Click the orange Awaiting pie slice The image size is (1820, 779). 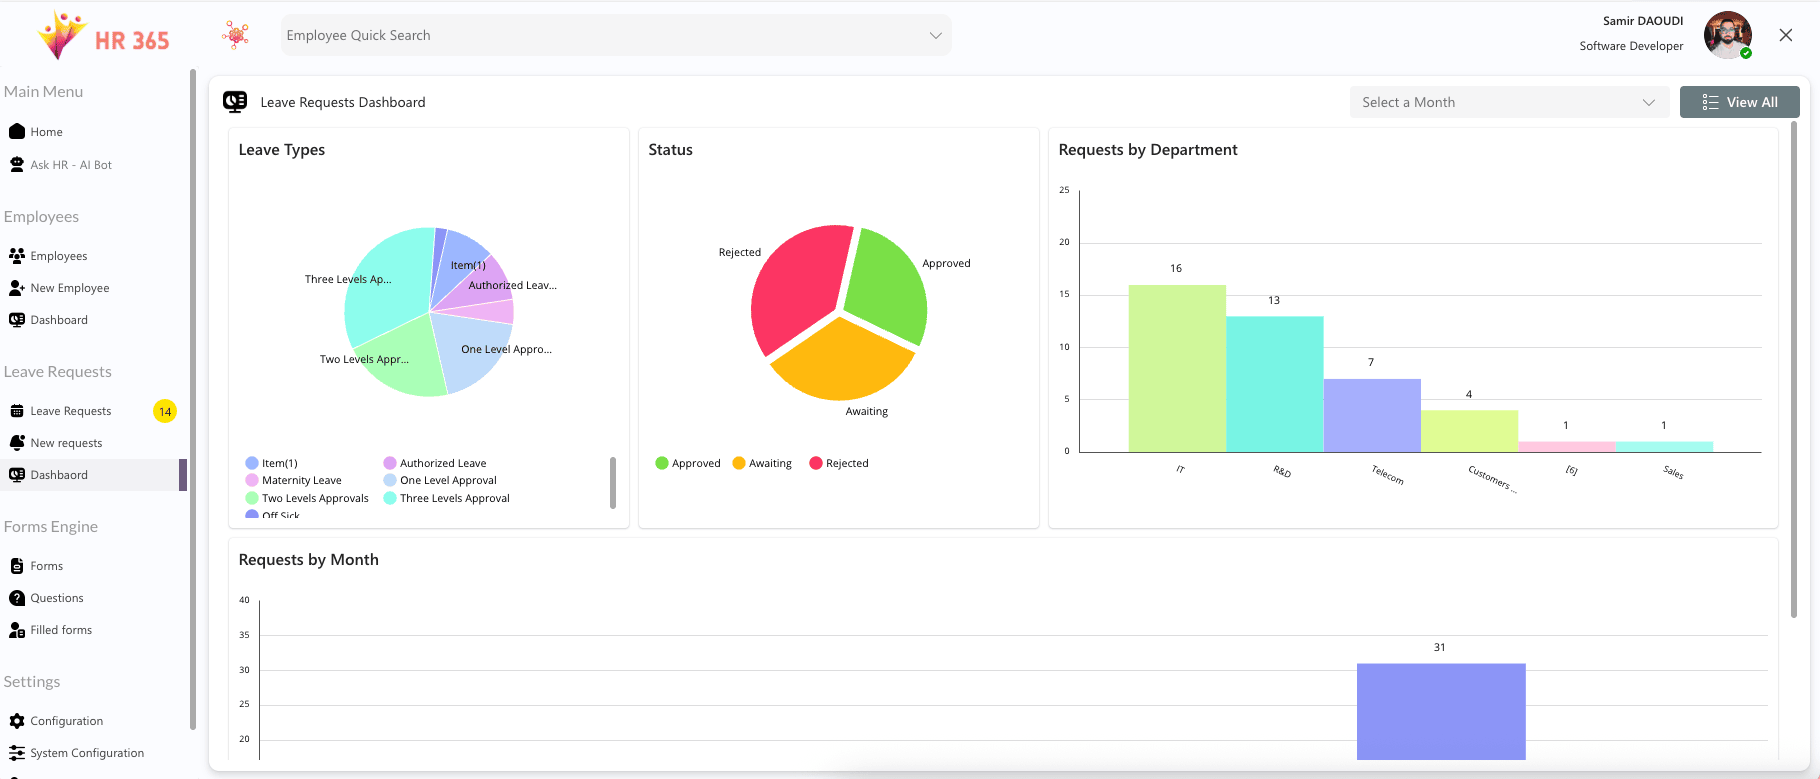tap(842, 361)
